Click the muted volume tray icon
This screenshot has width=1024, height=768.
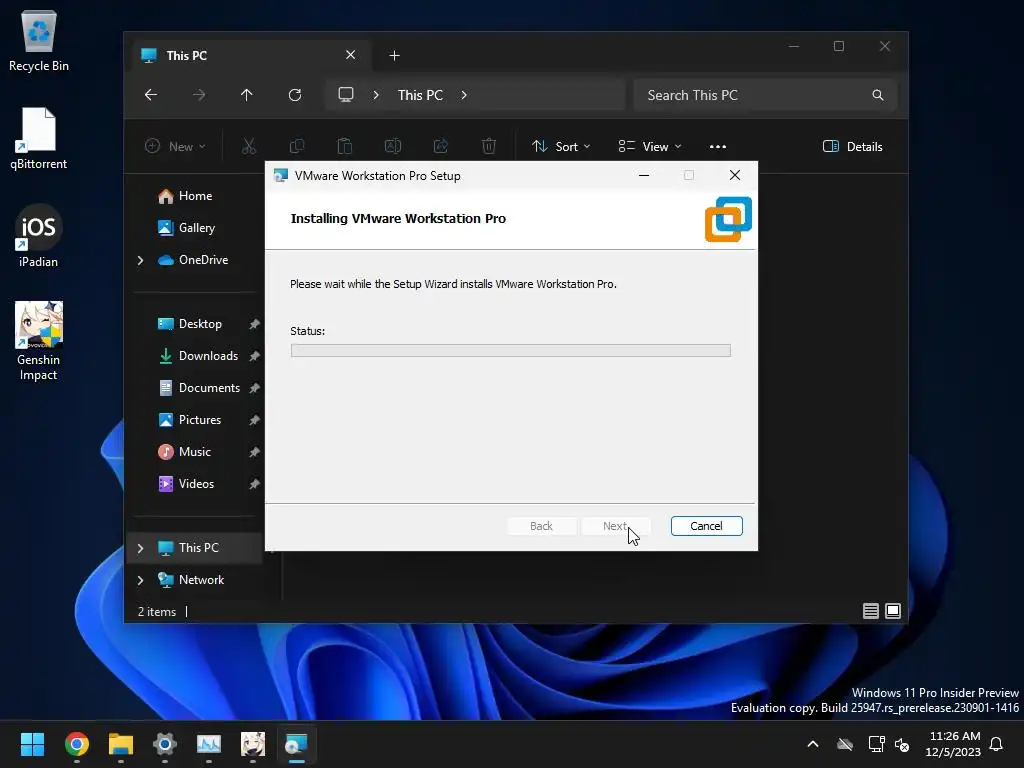click(902, 744)
